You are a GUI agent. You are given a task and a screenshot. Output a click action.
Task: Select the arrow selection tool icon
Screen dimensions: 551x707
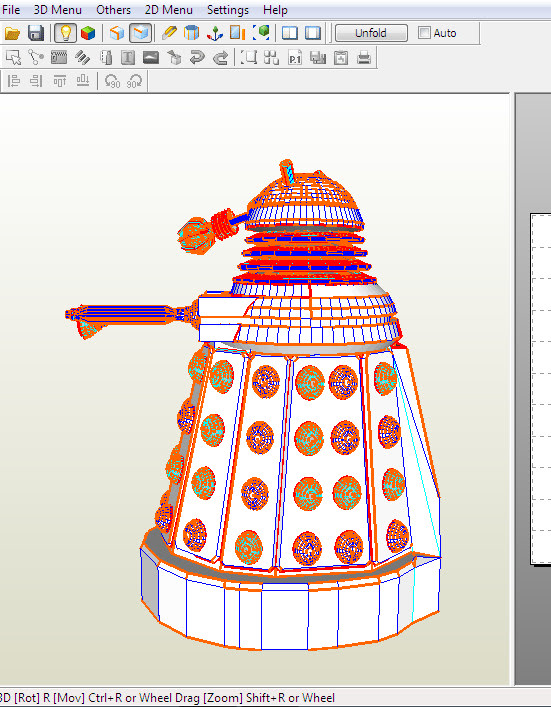coord(13,58)
